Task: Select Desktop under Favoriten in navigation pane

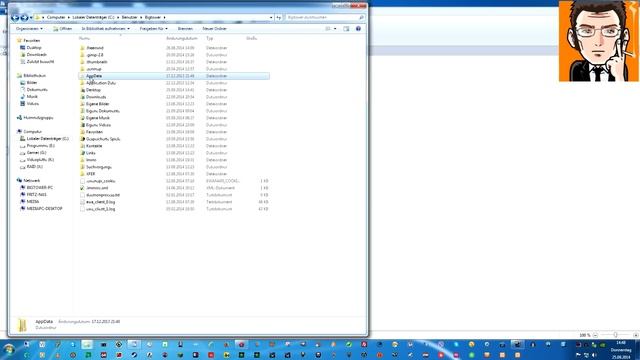Action: point(34,48)
